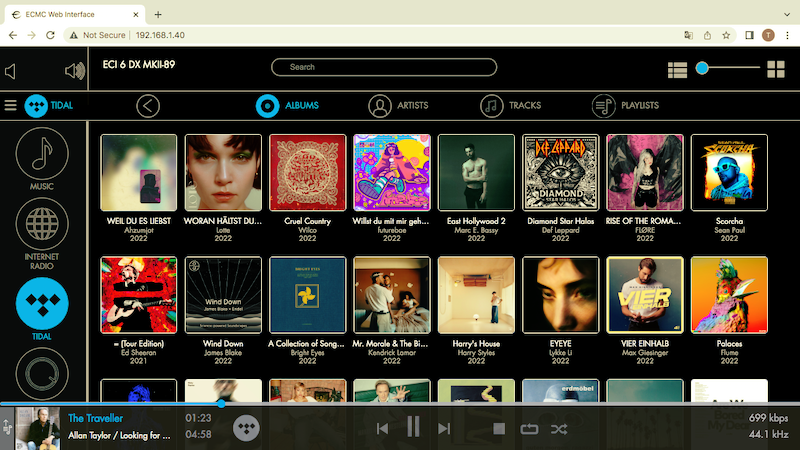Open the East Hollywood 2 album
Screen dimensions: 800x450
coord(476,172)
